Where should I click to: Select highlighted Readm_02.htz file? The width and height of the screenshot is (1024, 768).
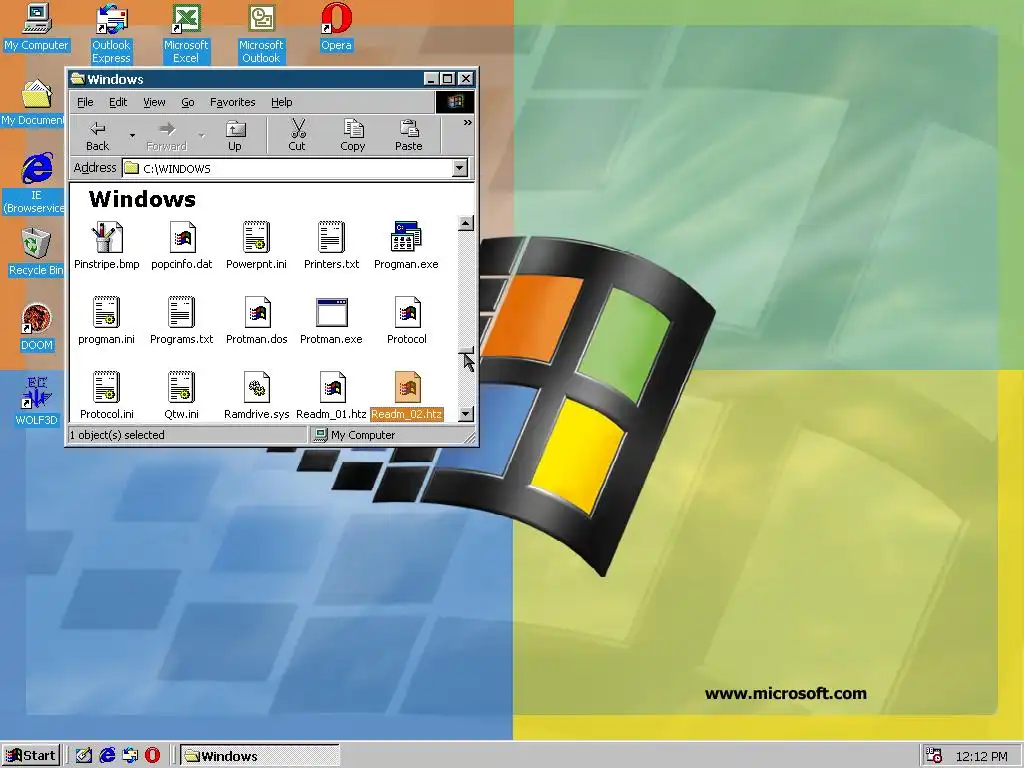click(x=406, y=396)
